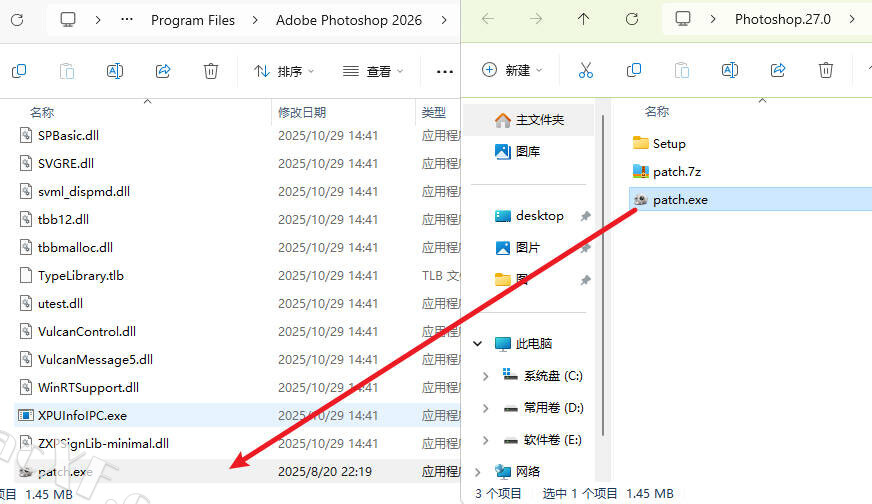Select the Setup folder in file list
Image resolution: width=872 pixels, height=504 pixels.
click(668, 144)
